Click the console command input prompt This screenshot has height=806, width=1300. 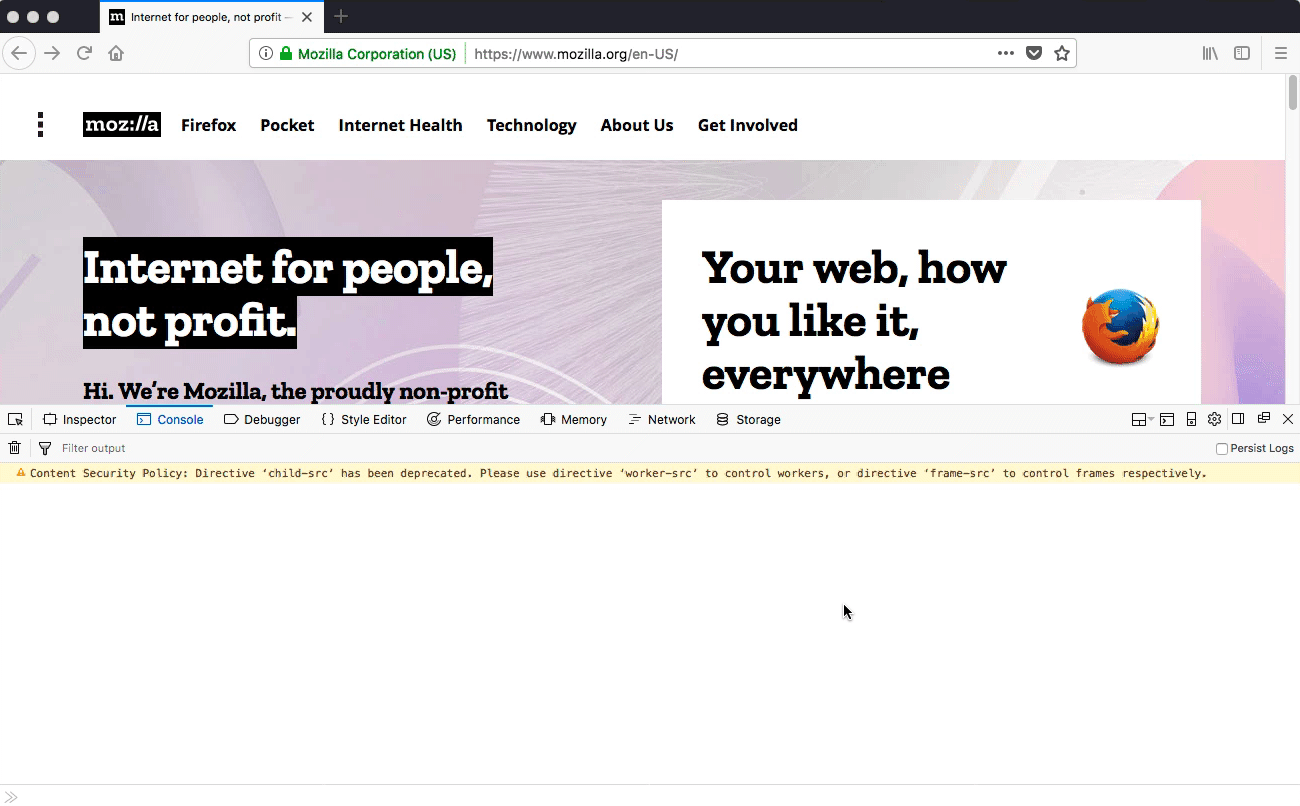point(650,796)
